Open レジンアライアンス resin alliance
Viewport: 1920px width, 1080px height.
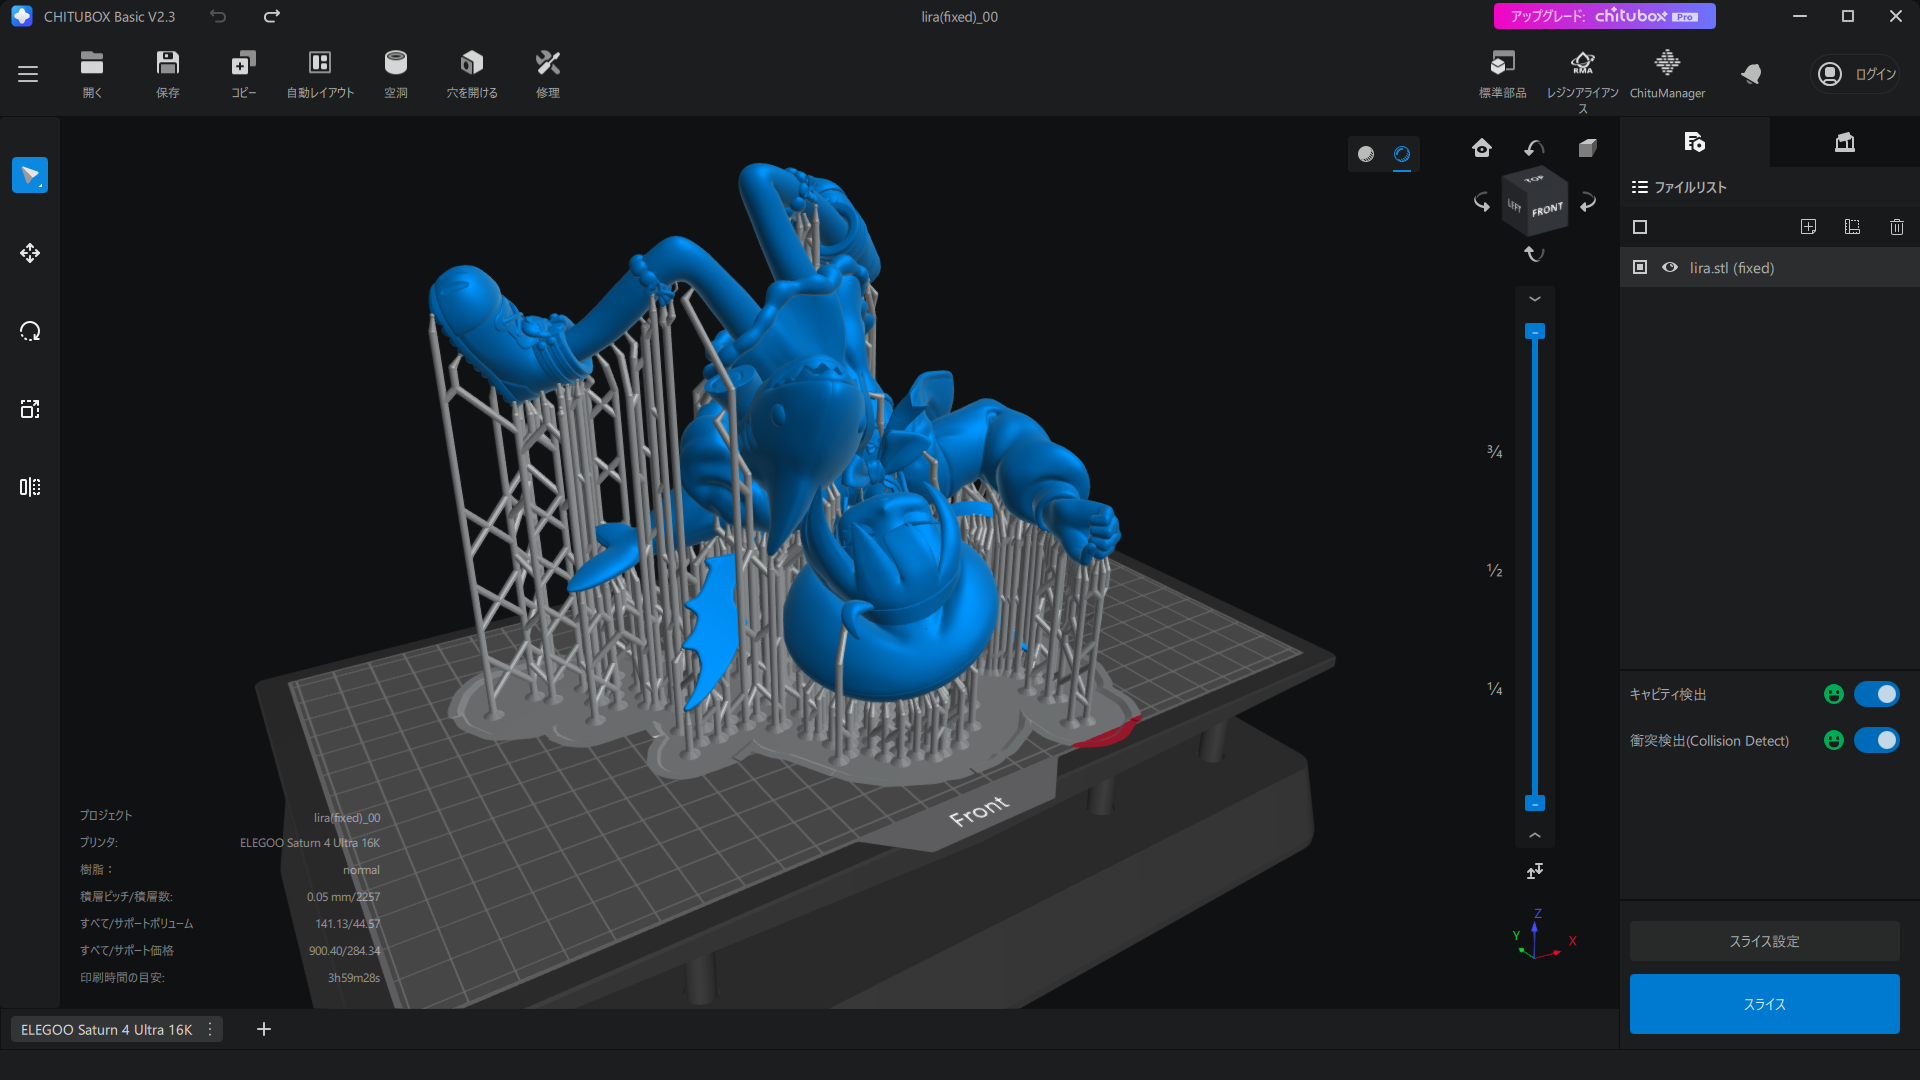click(1583, 80)
